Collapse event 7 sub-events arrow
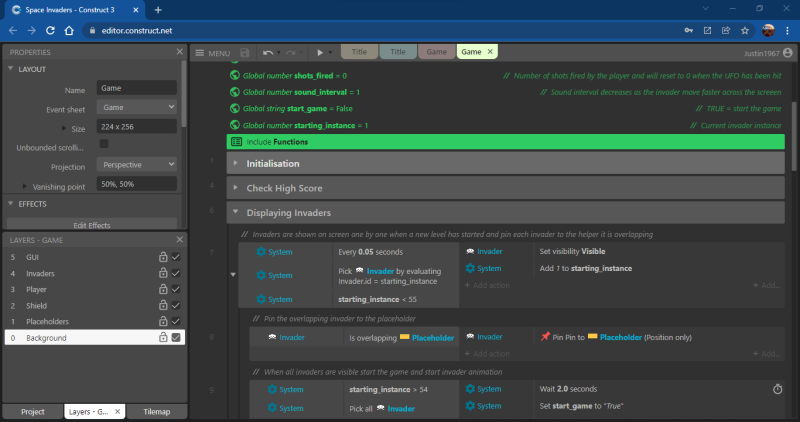The width and height of the screenshot is (800, 422). click(233, 275)
